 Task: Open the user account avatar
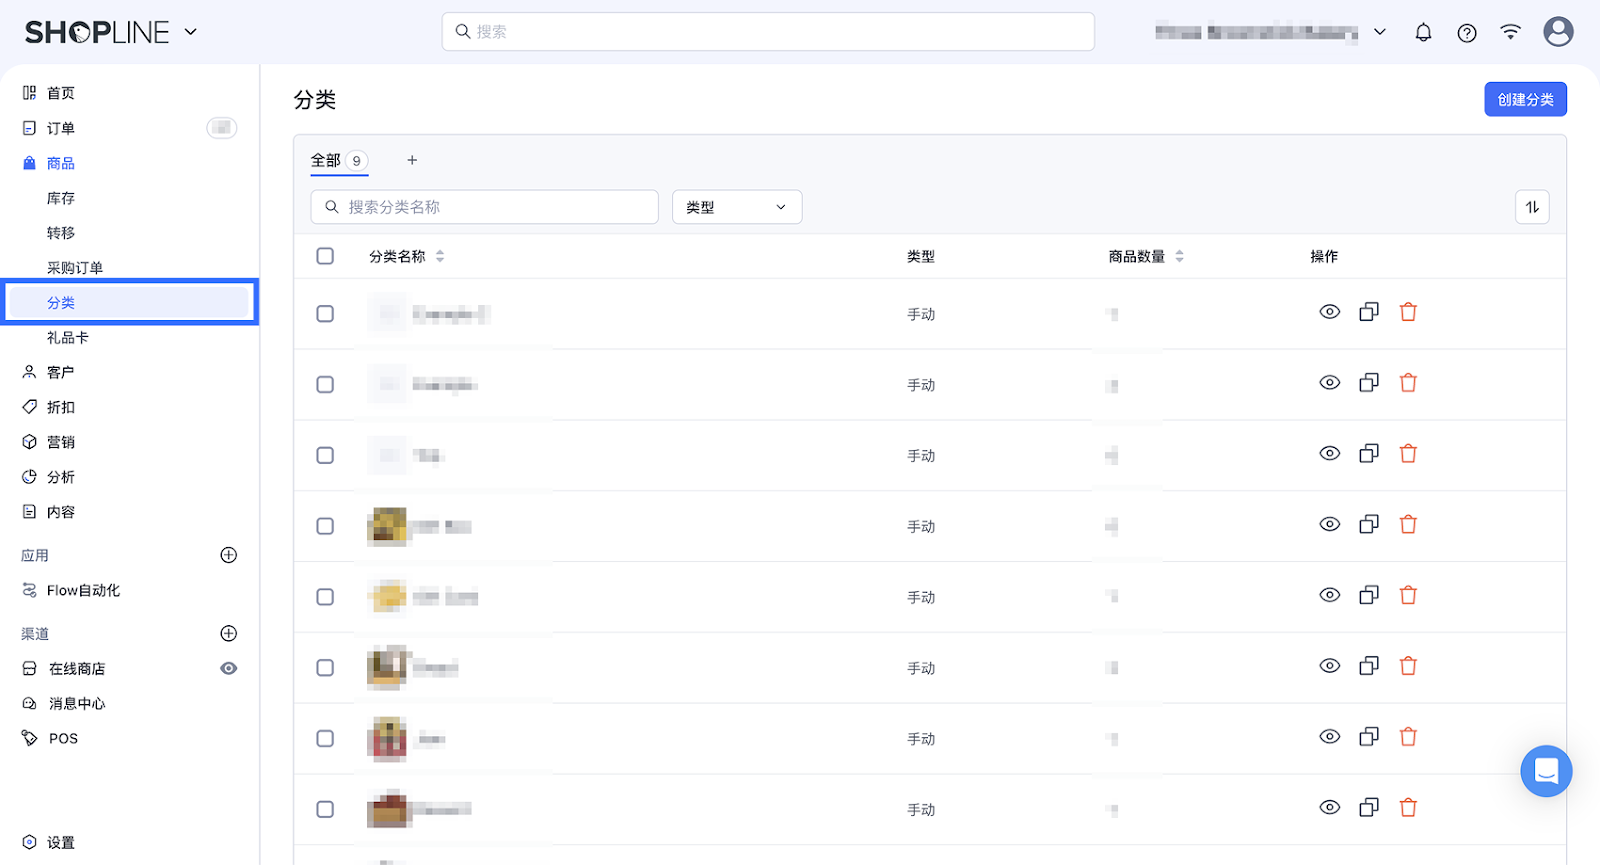(1558, 31)
